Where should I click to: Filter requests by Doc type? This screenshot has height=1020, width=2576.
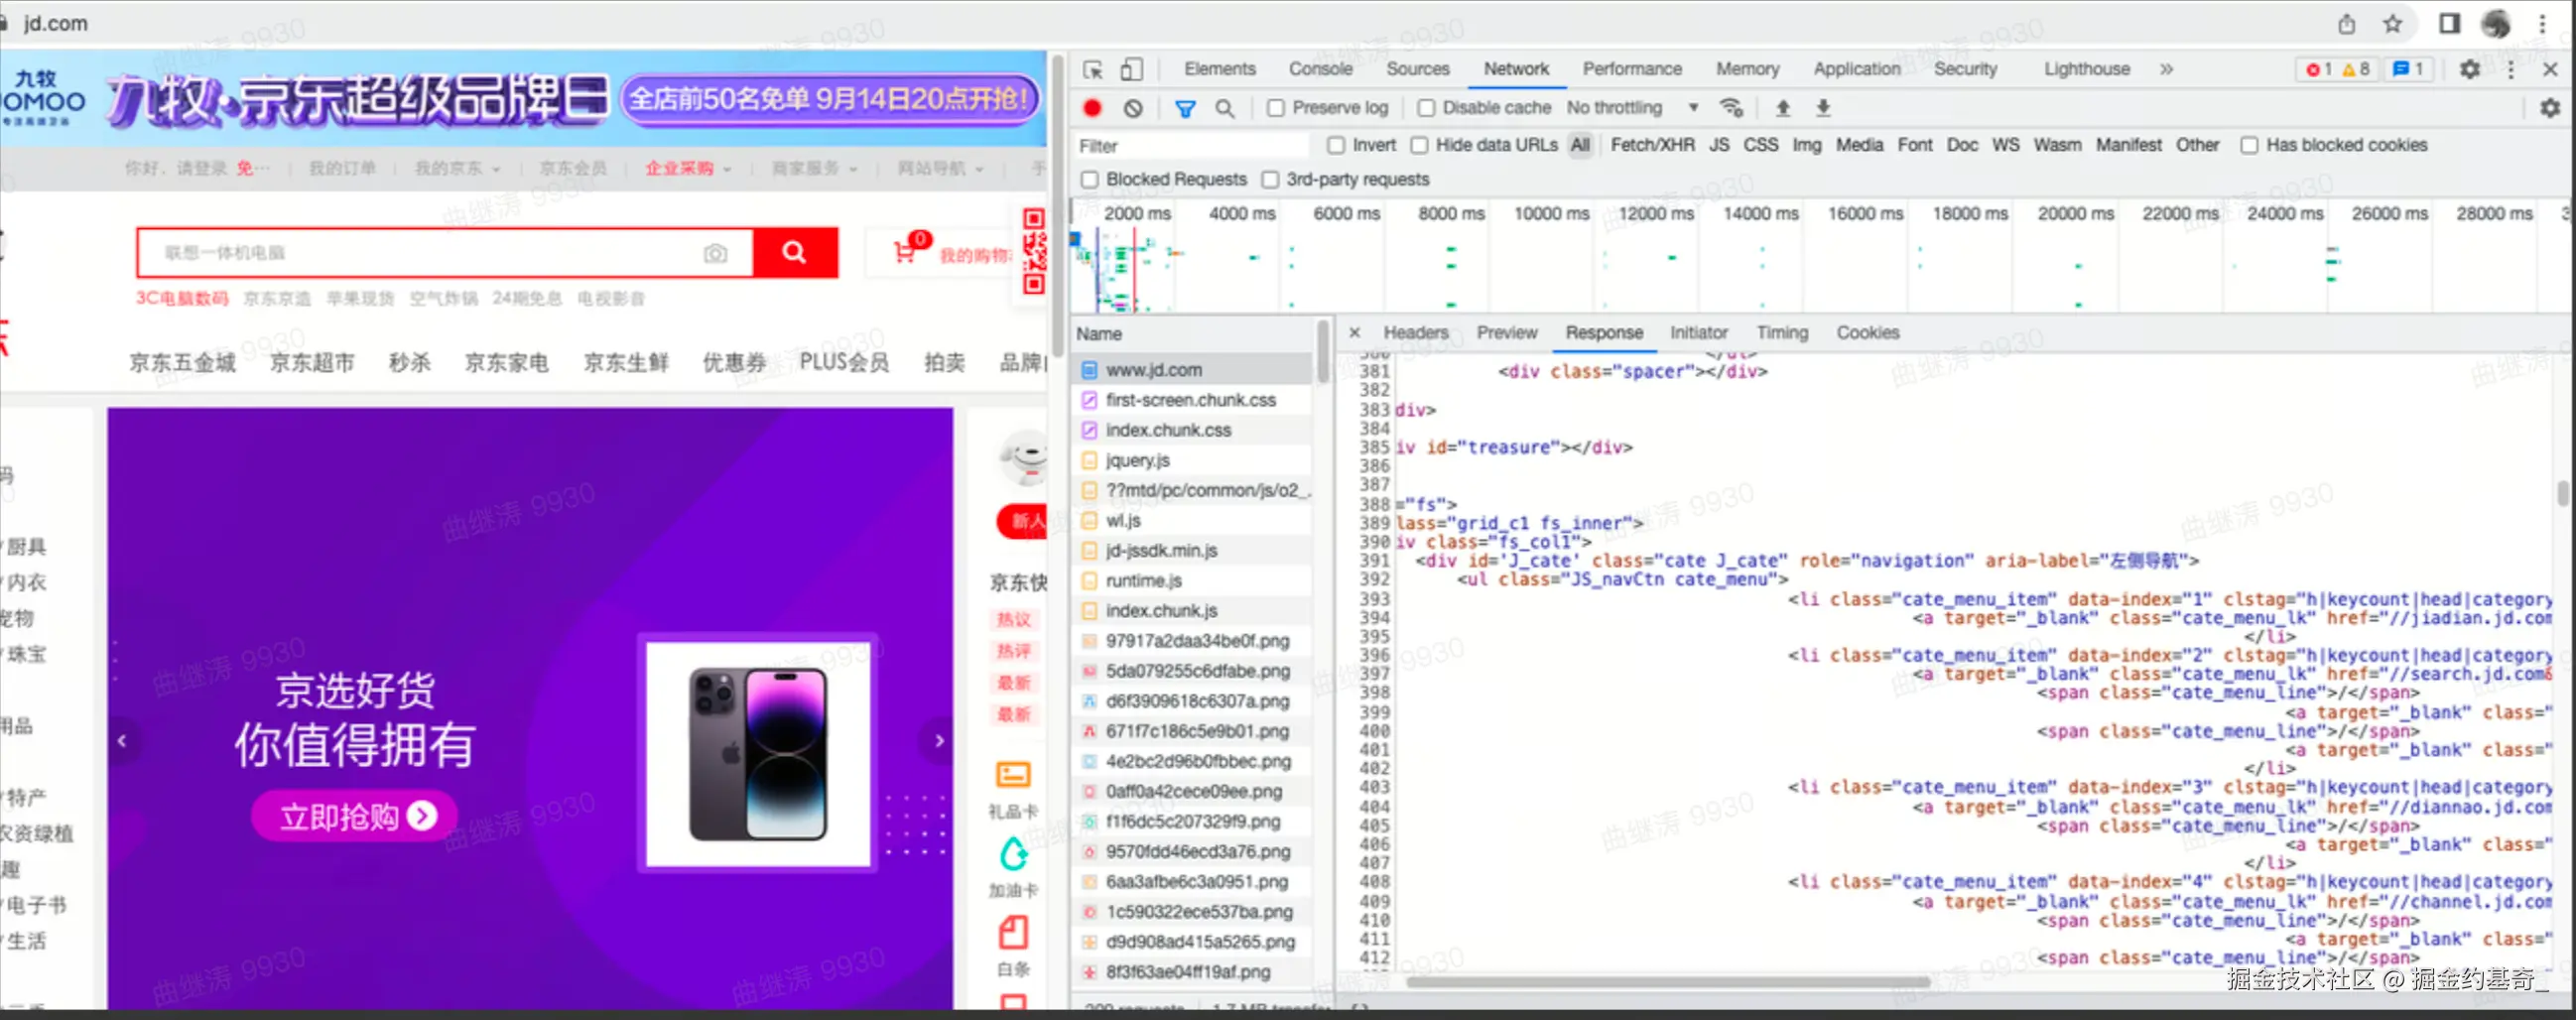click(1961, 145)
